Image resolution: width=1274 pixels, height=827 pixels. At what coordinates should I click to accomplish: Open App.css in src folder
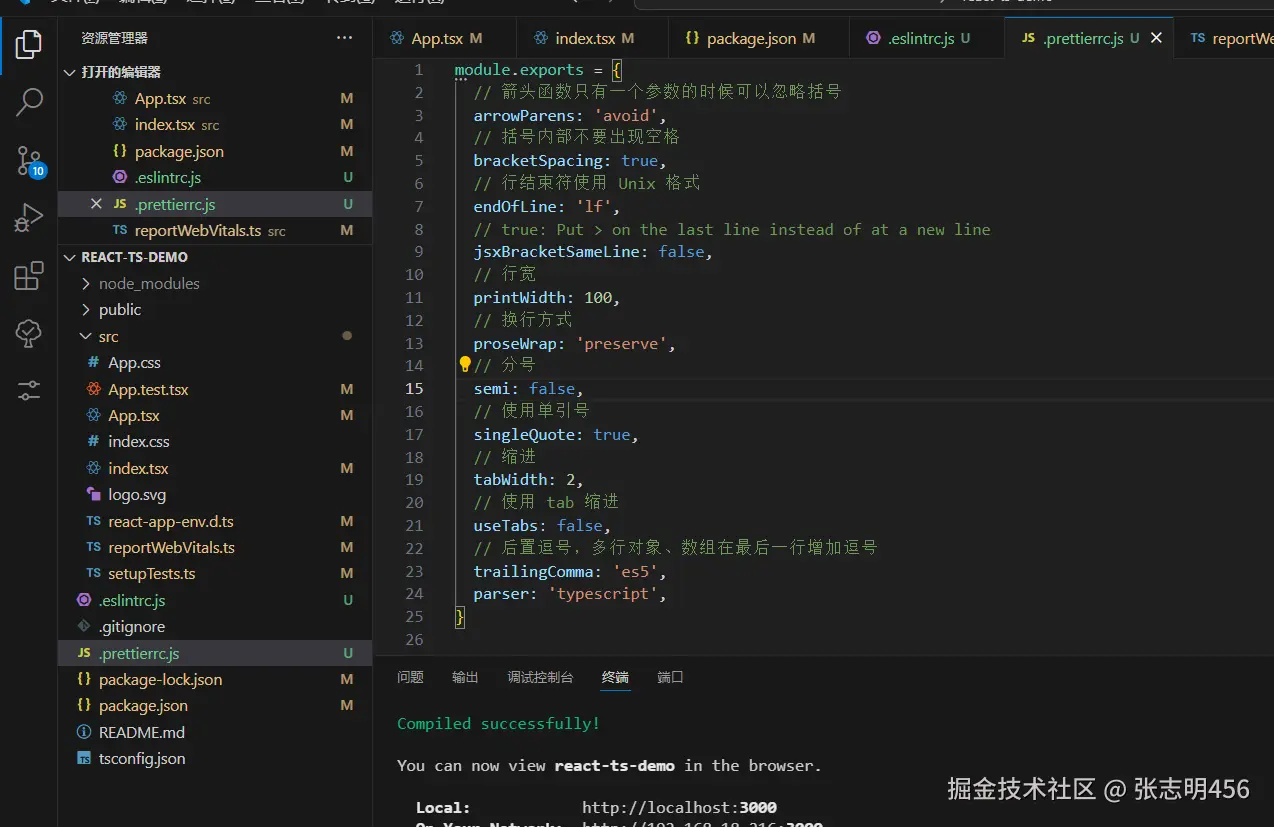pyautogui.click(x=215, y=363)
